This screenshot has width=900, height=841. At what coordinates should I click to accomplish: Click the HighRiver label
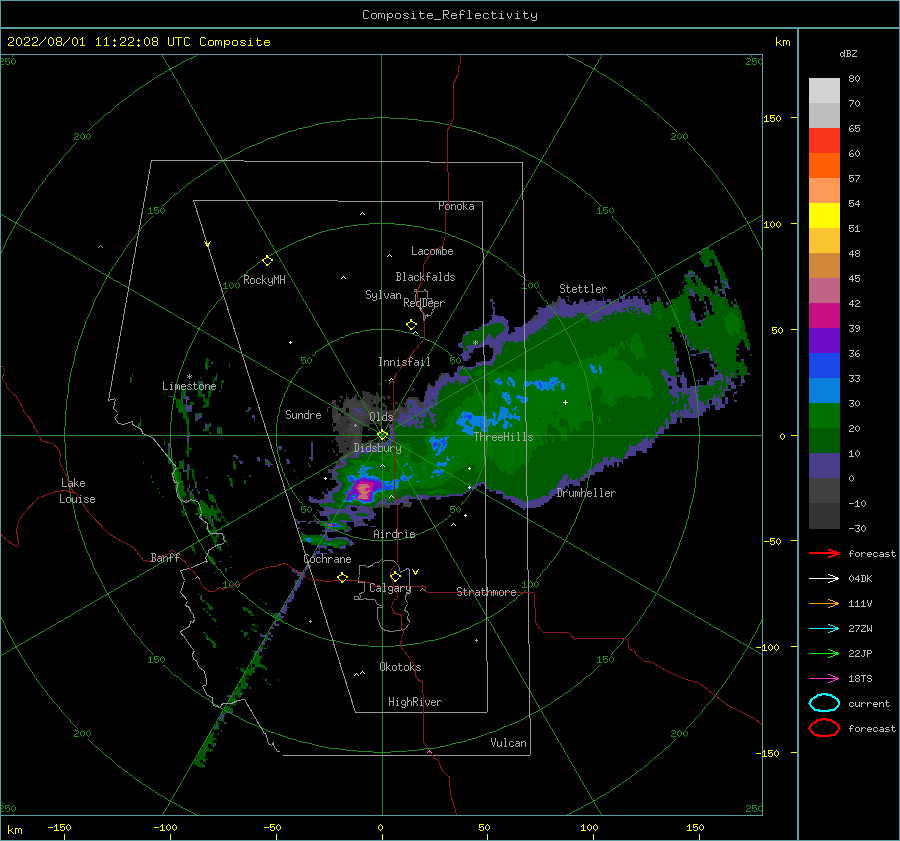[x=415, y=702]
